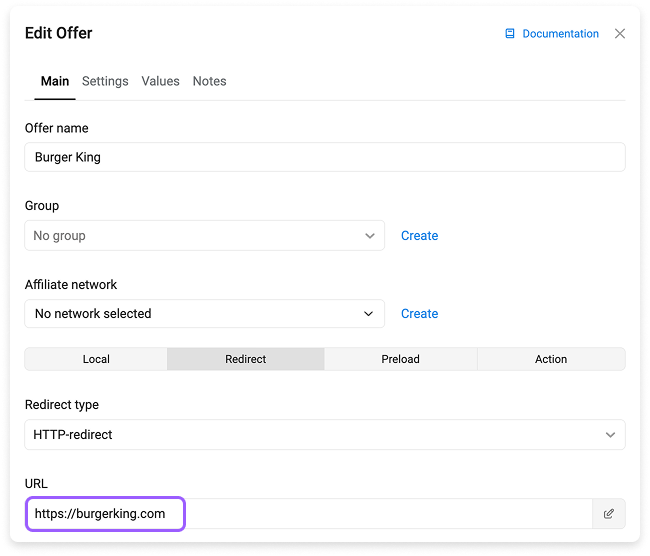Viewport: 650px width, 556px height.
Task: Click the Group dropdown chevron arrow
Action: tap(369, 236)
